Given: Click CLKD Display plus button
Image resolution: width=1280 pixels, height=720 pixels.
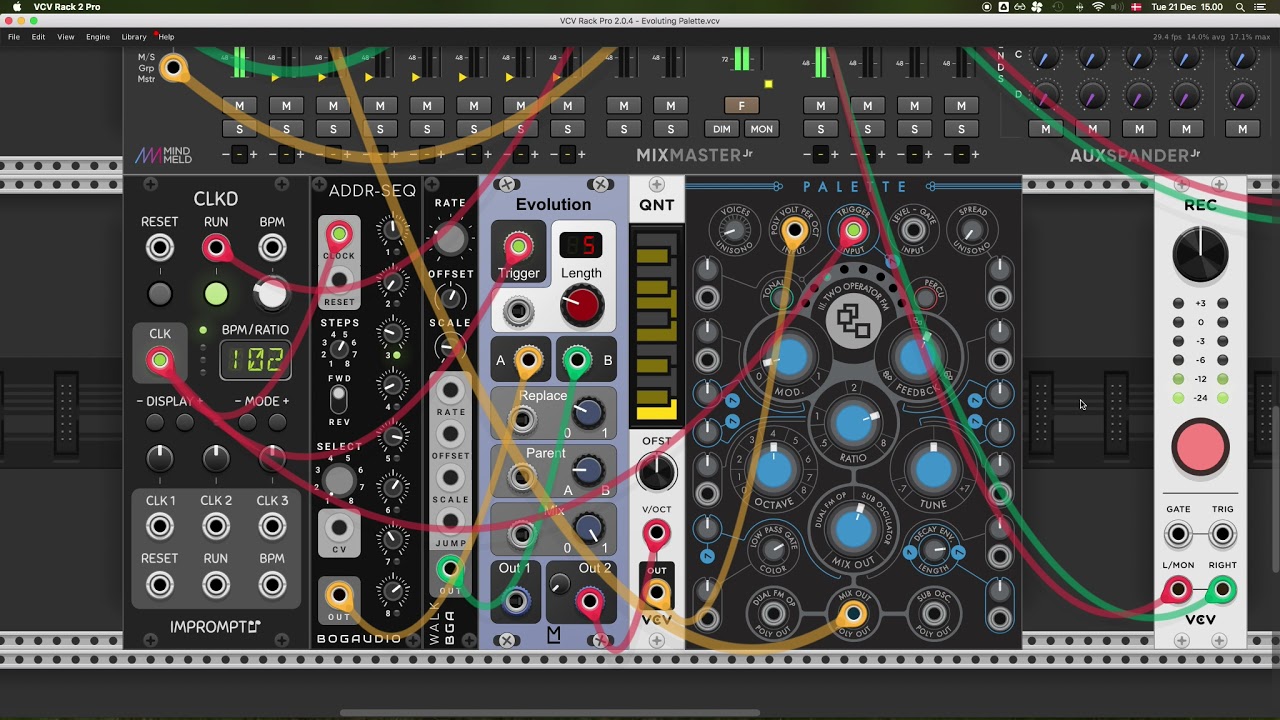Looking at the screenshot, I should [185, 423].
